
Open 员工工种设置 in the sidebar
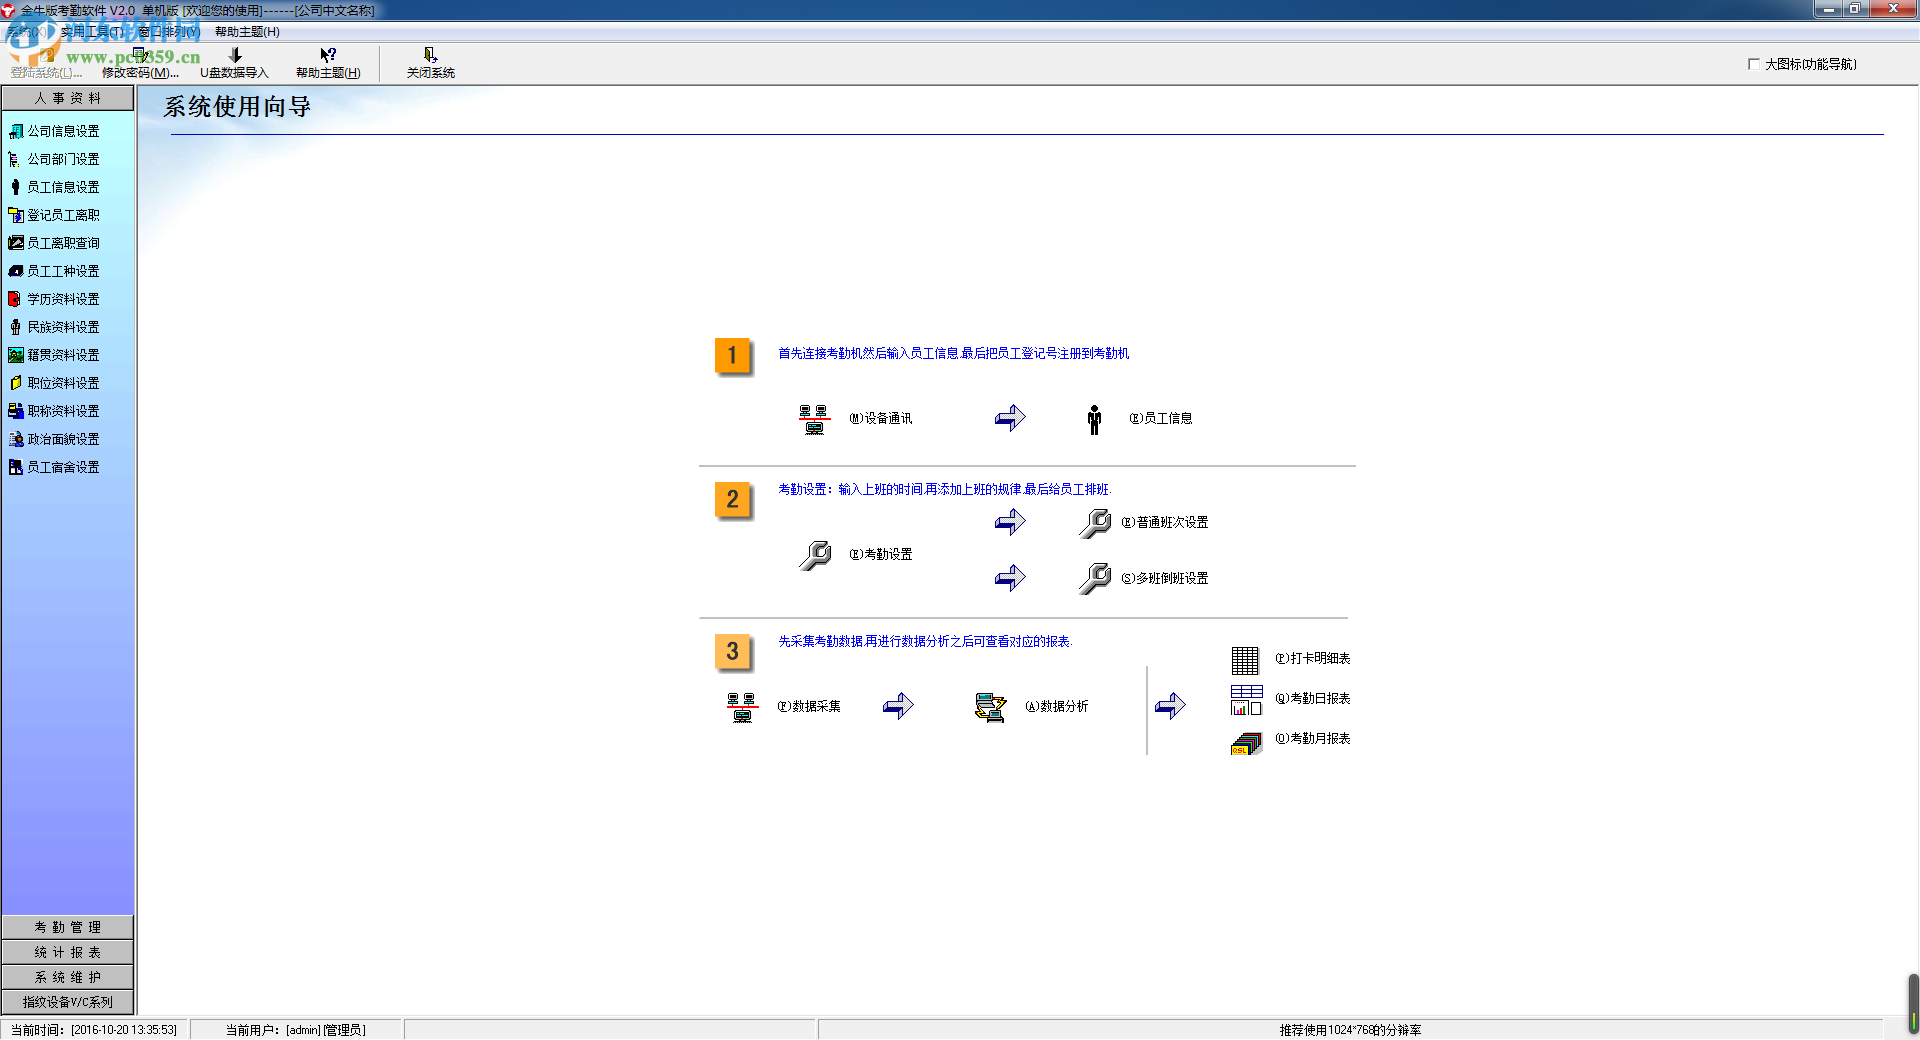[x=55, y=271]
